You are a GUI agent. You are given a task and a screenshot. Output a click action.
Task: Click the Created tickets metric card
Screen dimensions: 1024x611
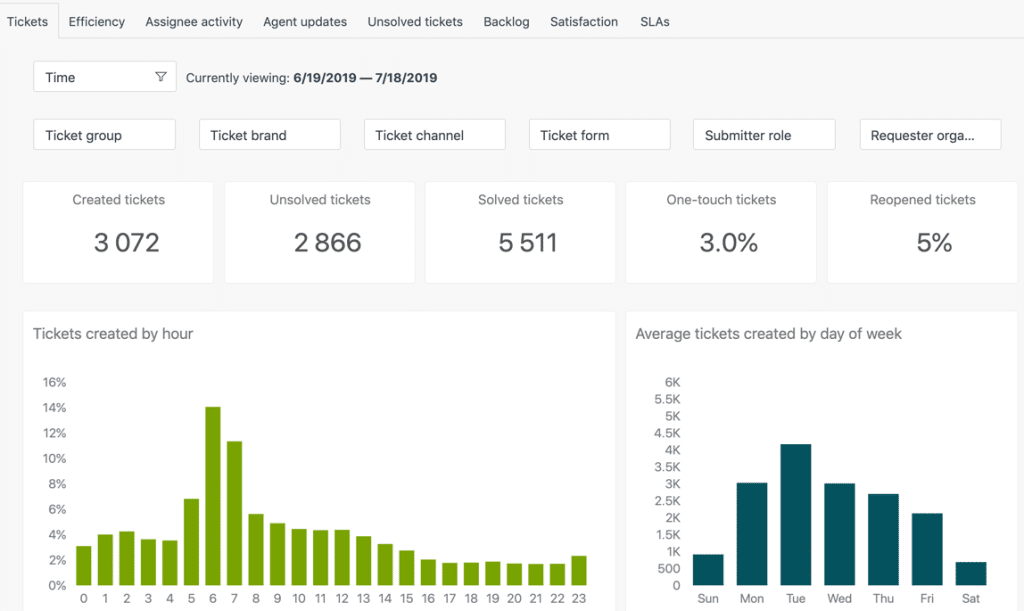(117, 231)
